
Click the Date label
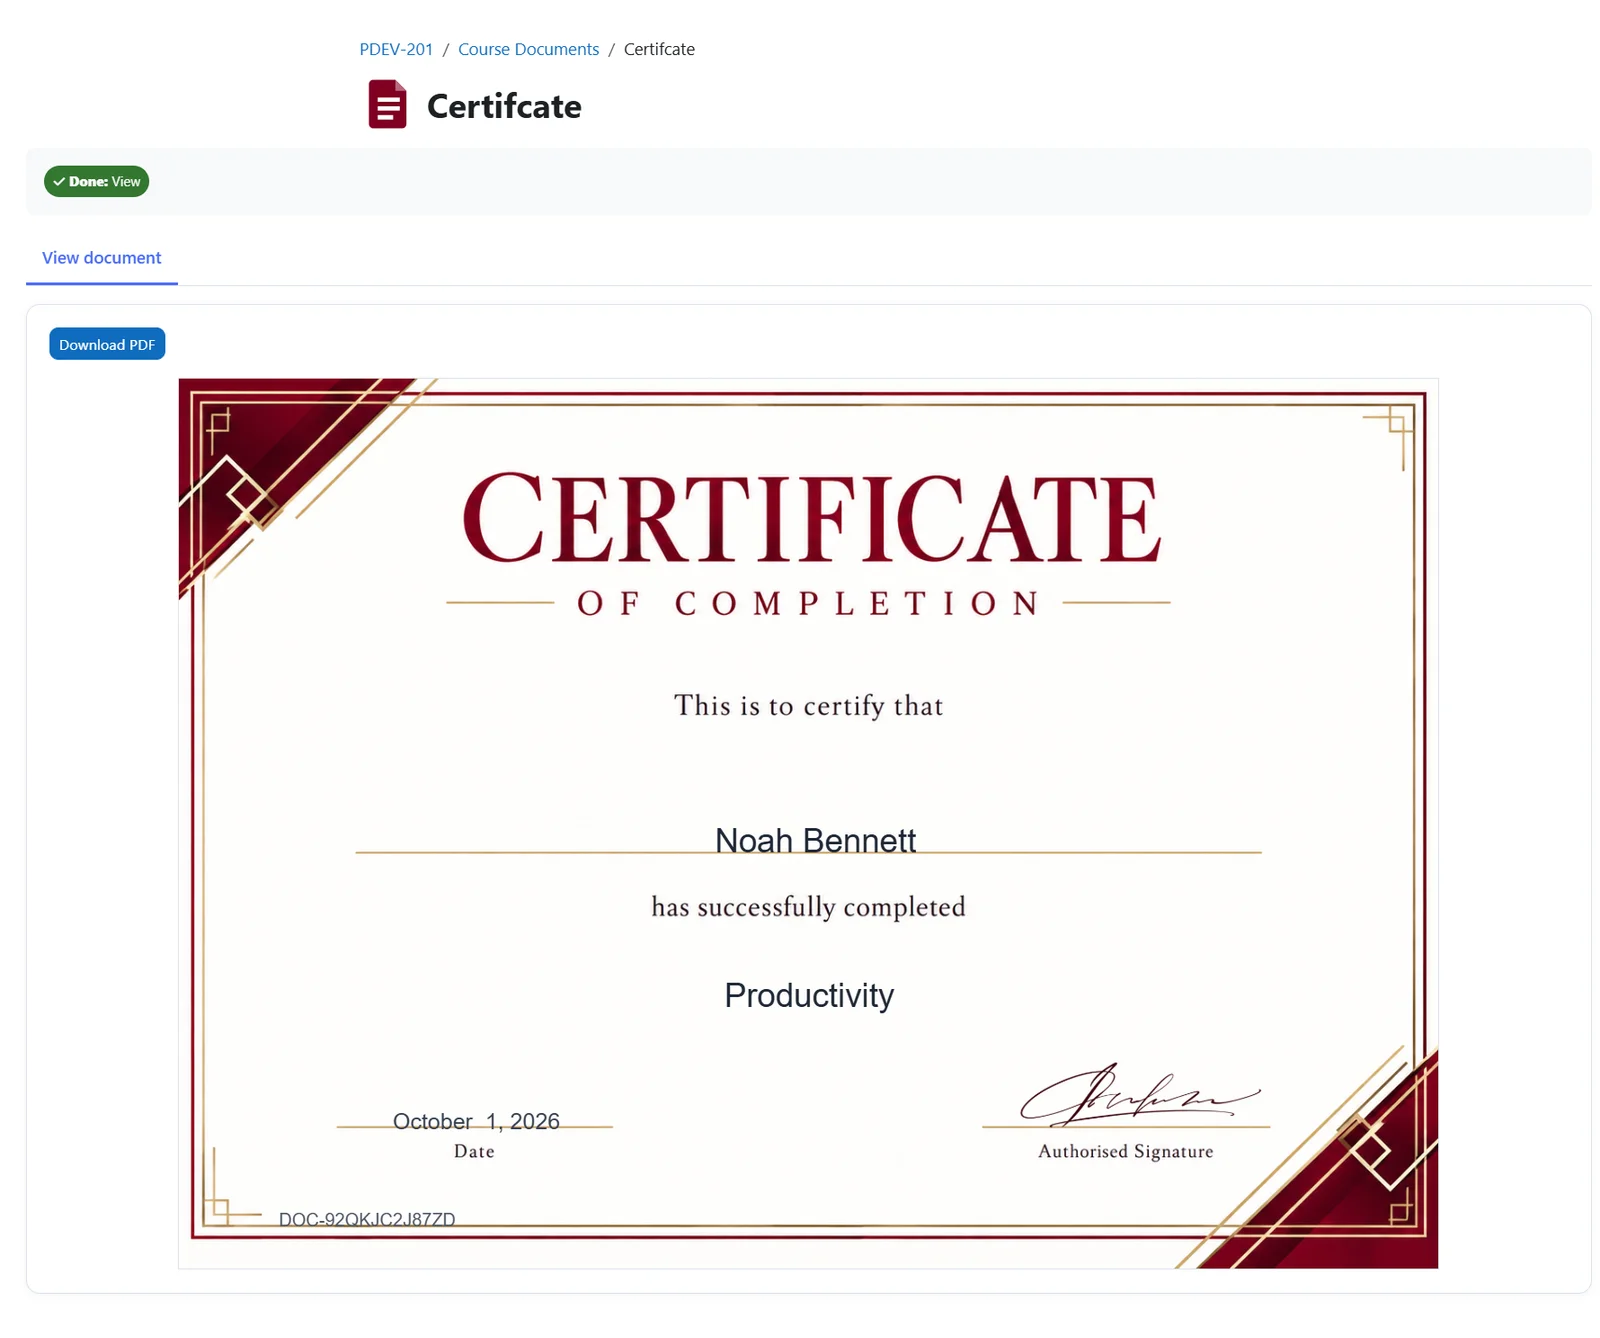tap(474, 1151)
